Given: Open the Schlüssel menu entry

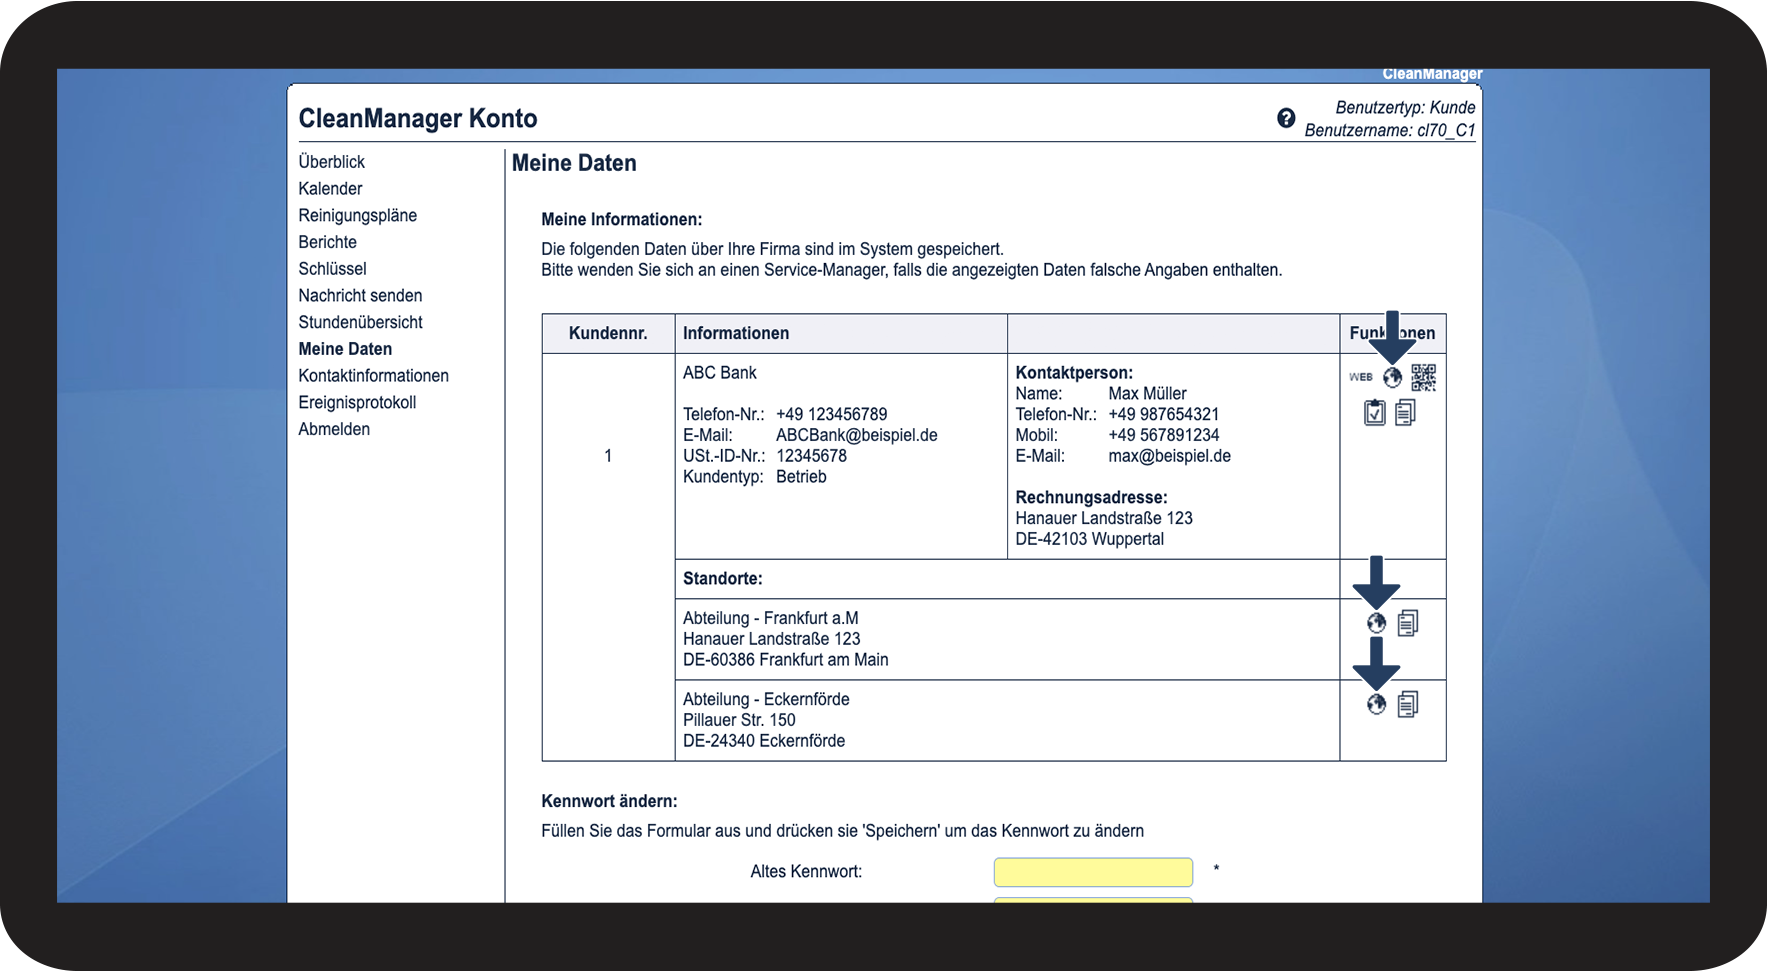Looking at the screenshot, I should click(332, 269).
